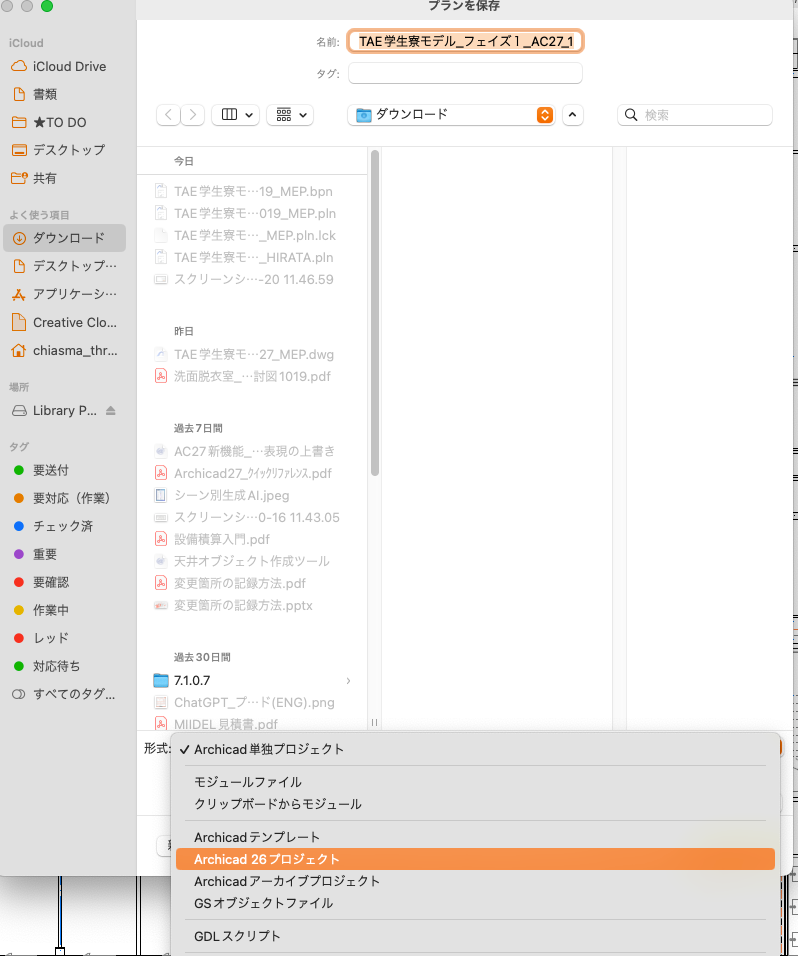Choose モジュールファイル format
Screen dimensions: 798x956
[x=475, y=782]
